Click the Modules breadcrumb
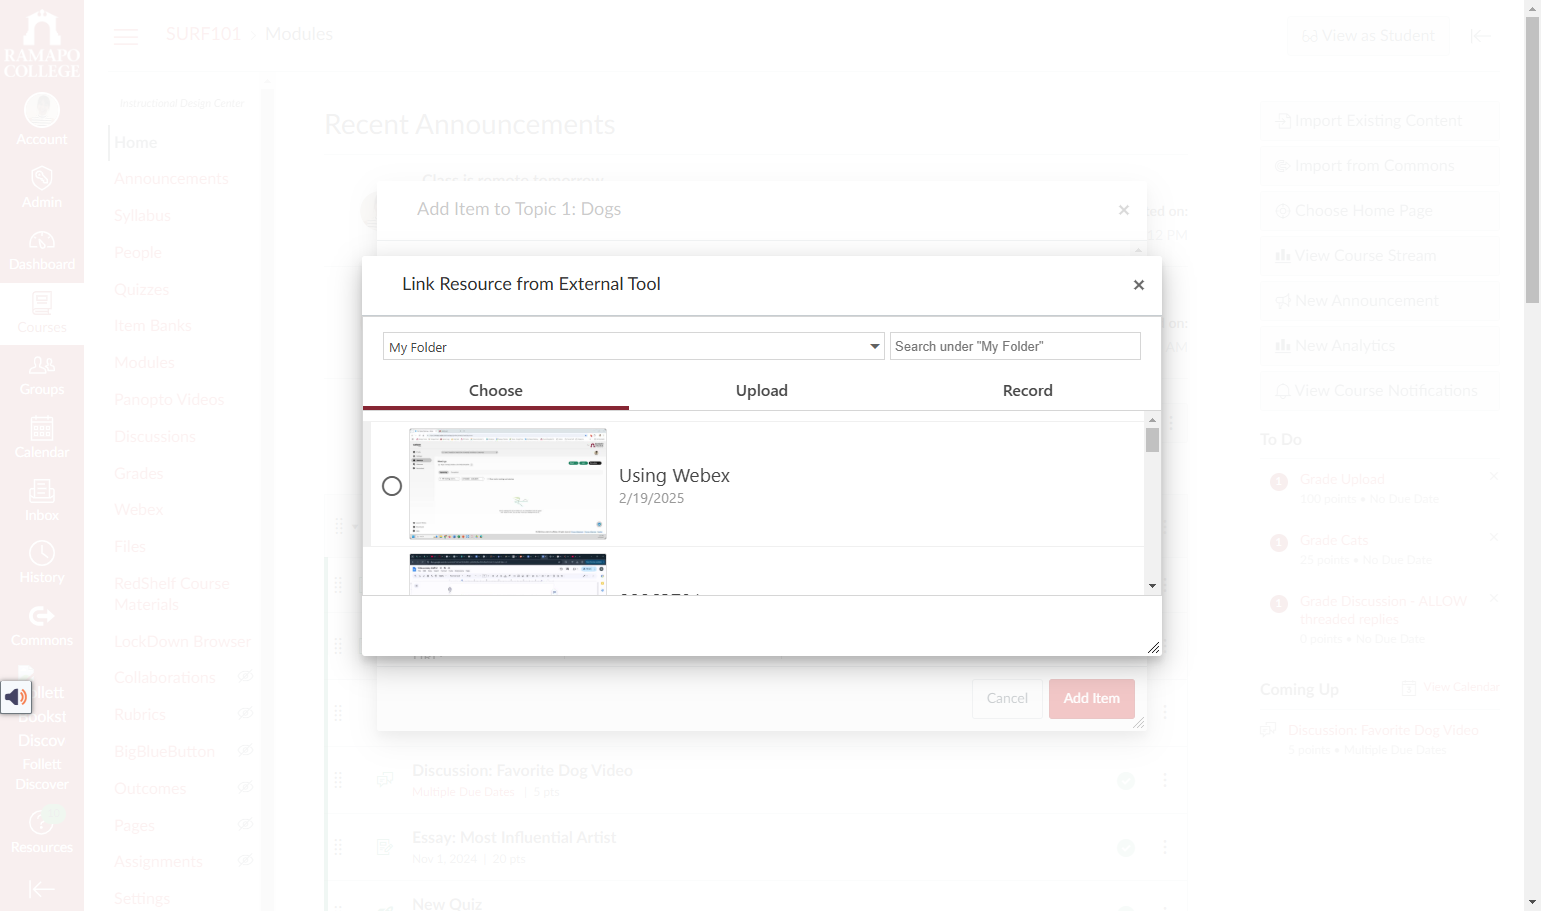Screen dimensions: 1541x911 pos(299,34)
